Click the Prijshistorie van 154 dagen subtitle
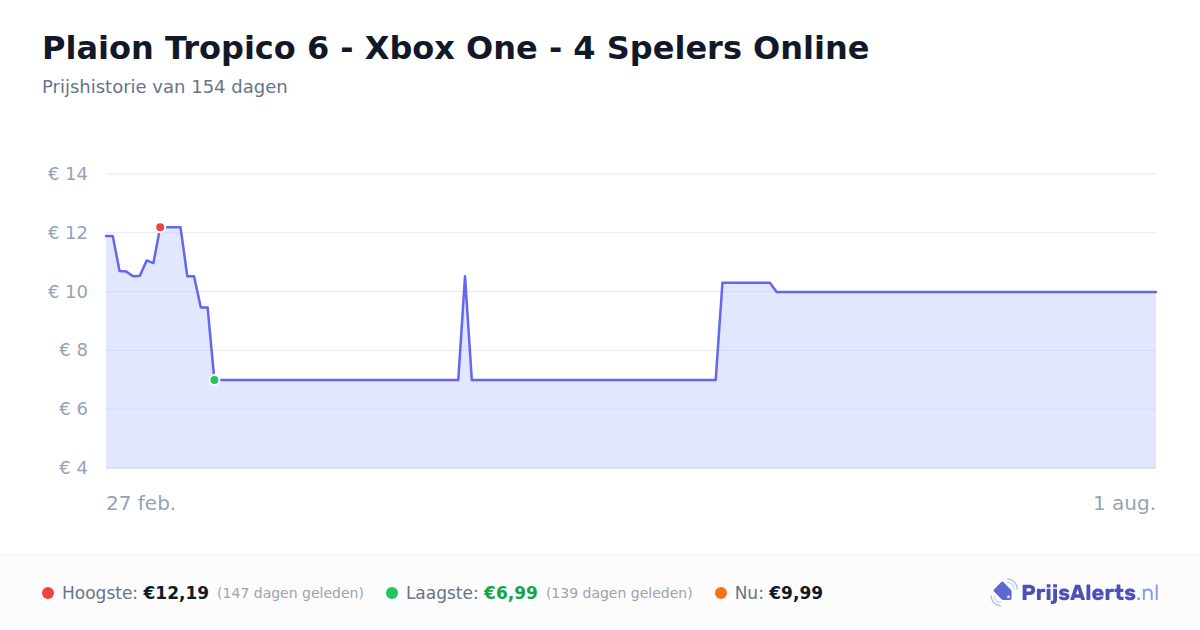Screen dimensions: 1200x630 click(x=165, y=87)
